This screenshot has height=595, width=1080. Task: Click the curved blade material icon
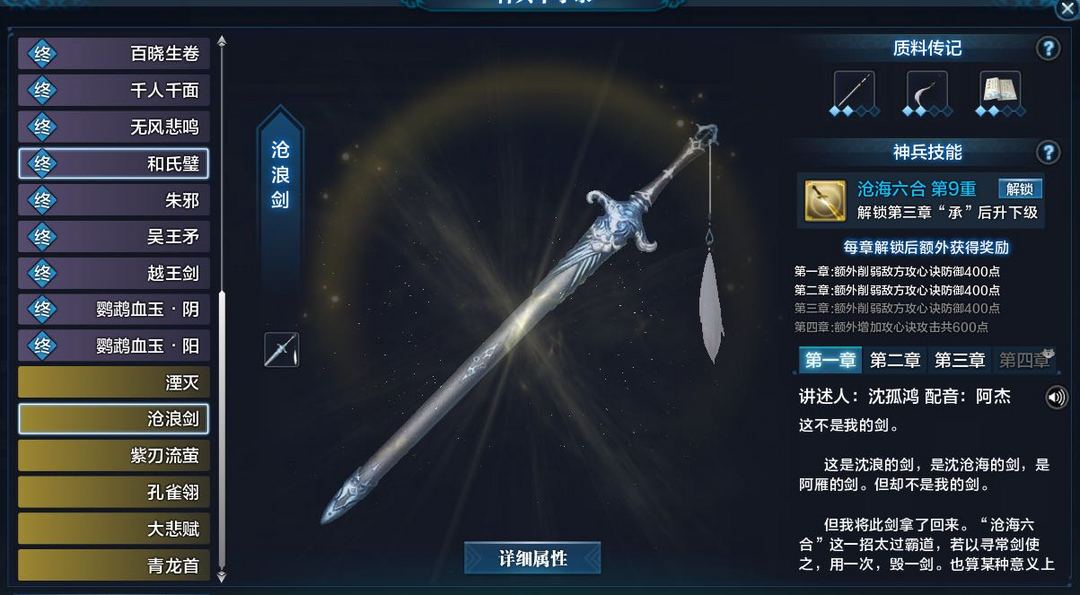[927, 90]
